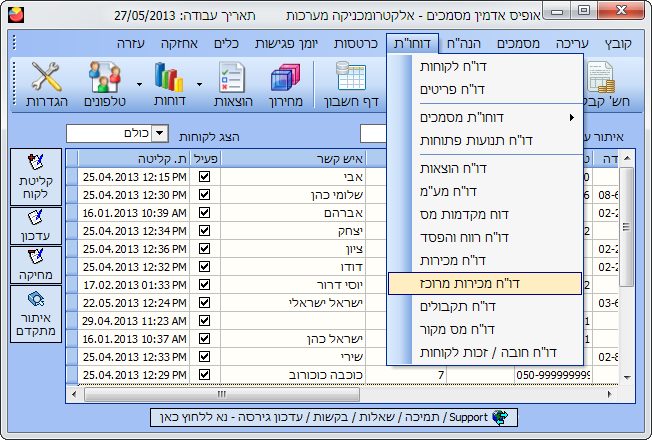Select דו"ח פריטים menu entry

pyautogui.click(x=485, y=89)
